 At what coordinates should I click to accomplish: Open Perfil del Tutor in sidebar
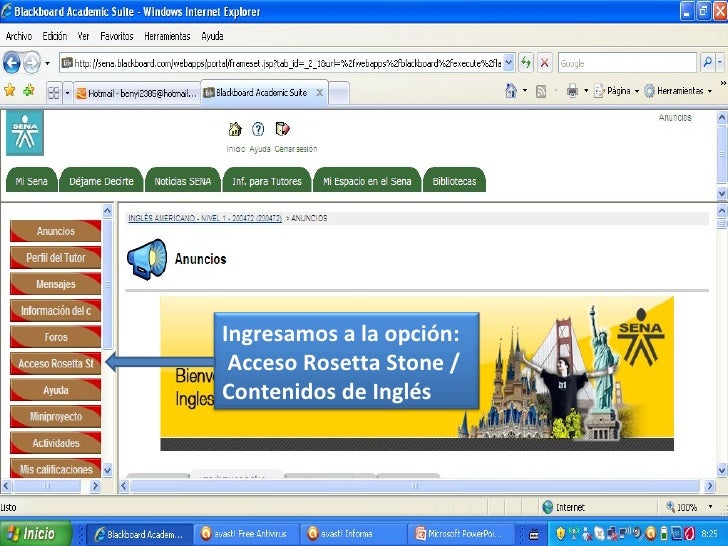[56, 258]
